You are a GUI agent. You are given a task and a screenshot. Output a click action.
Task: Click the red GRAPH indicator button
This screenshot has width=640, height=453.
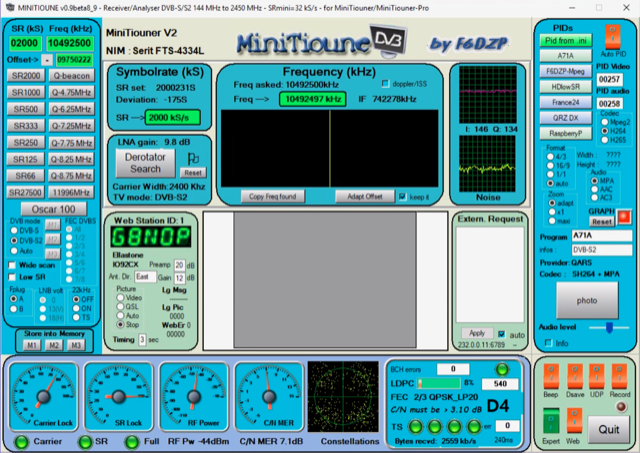(x=624, y=217)
